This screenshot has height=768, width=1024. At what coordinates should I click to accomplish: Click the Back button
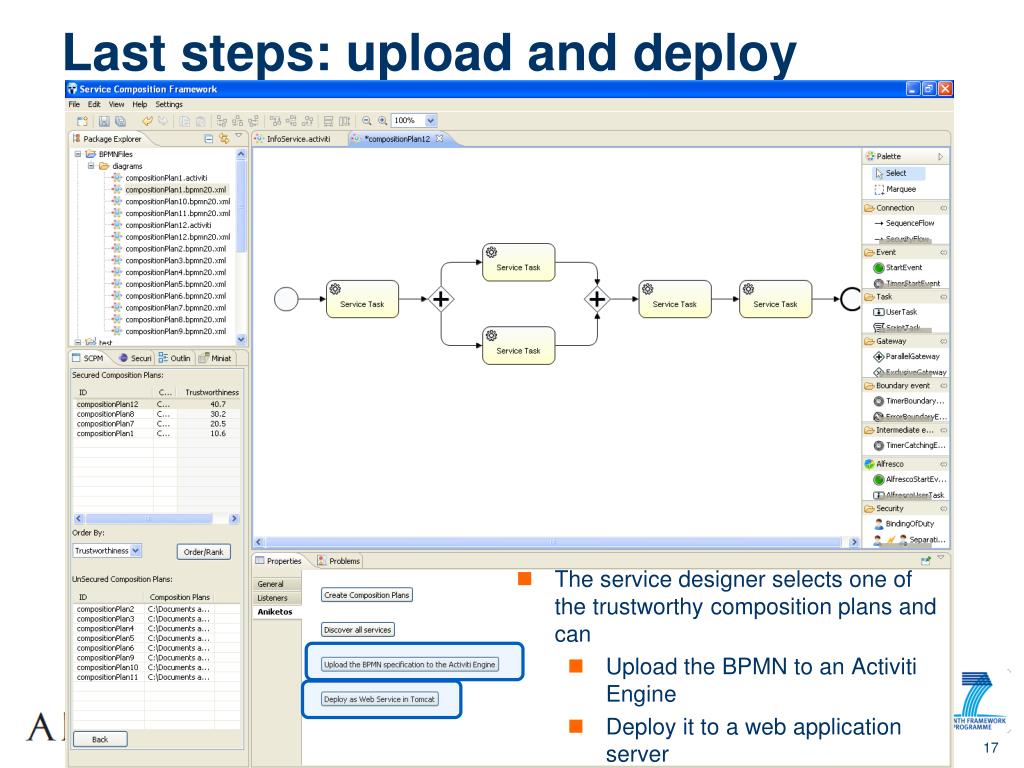pos(100,739)
